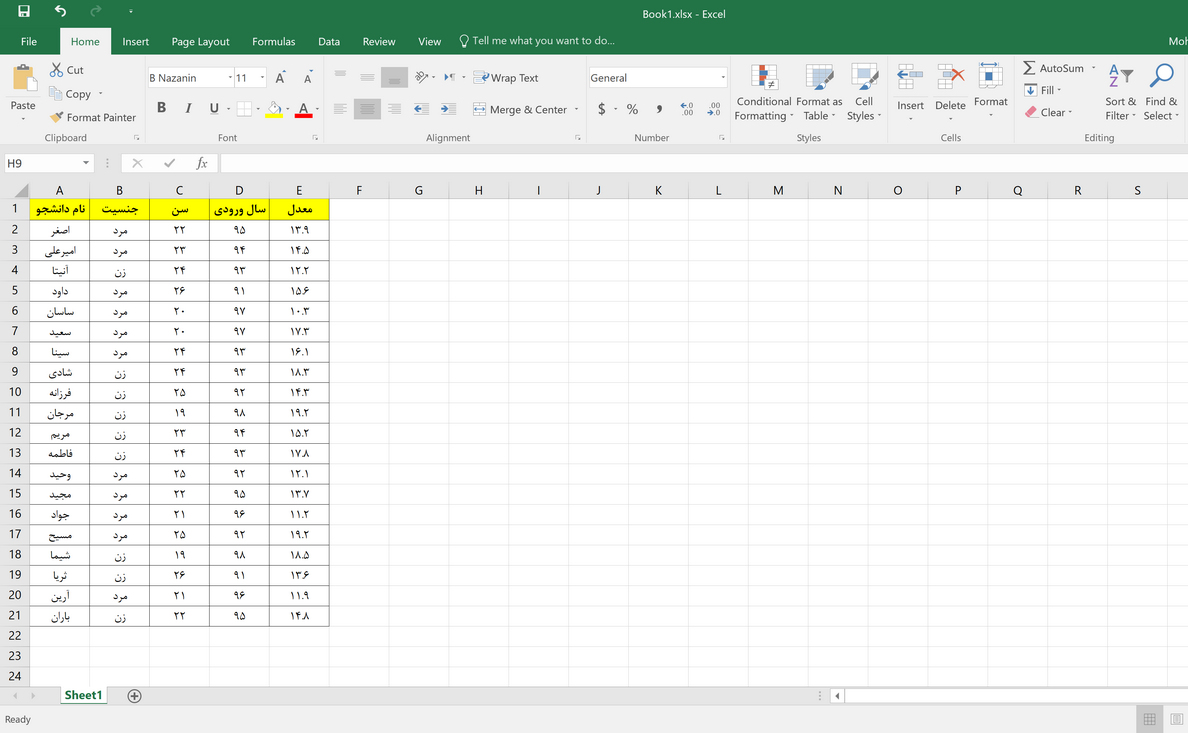Toggle Bold formatting
Viewport: 1188px width, 733px height.
(162, 109)
